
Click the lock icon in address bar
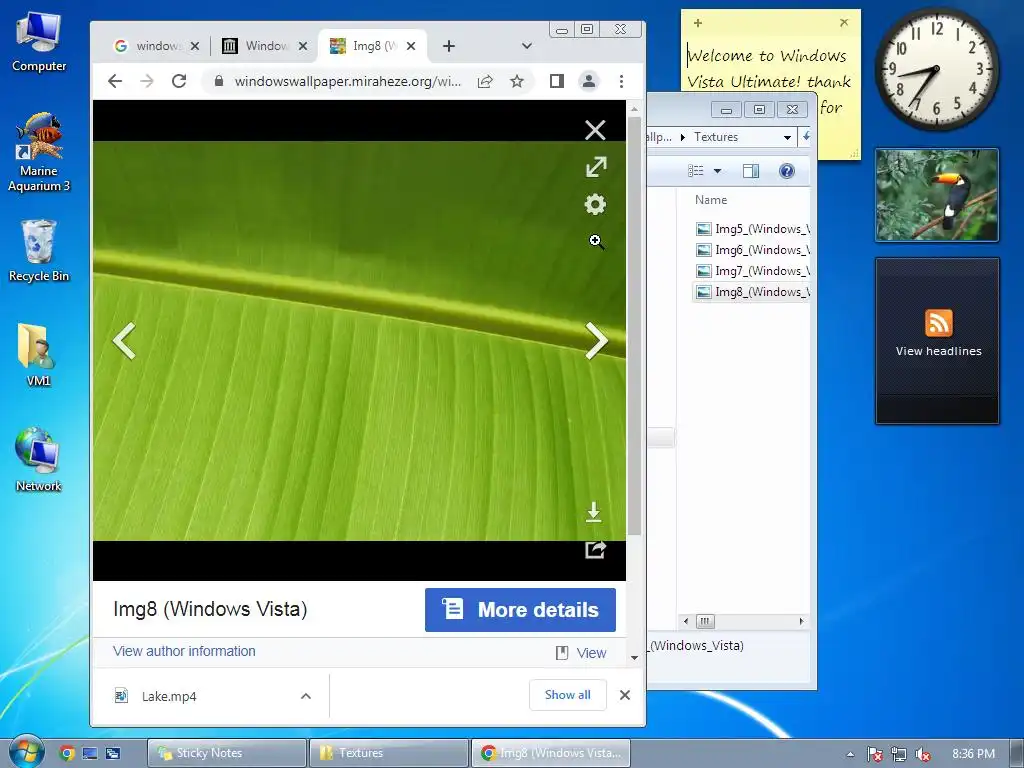pos(219,81)
